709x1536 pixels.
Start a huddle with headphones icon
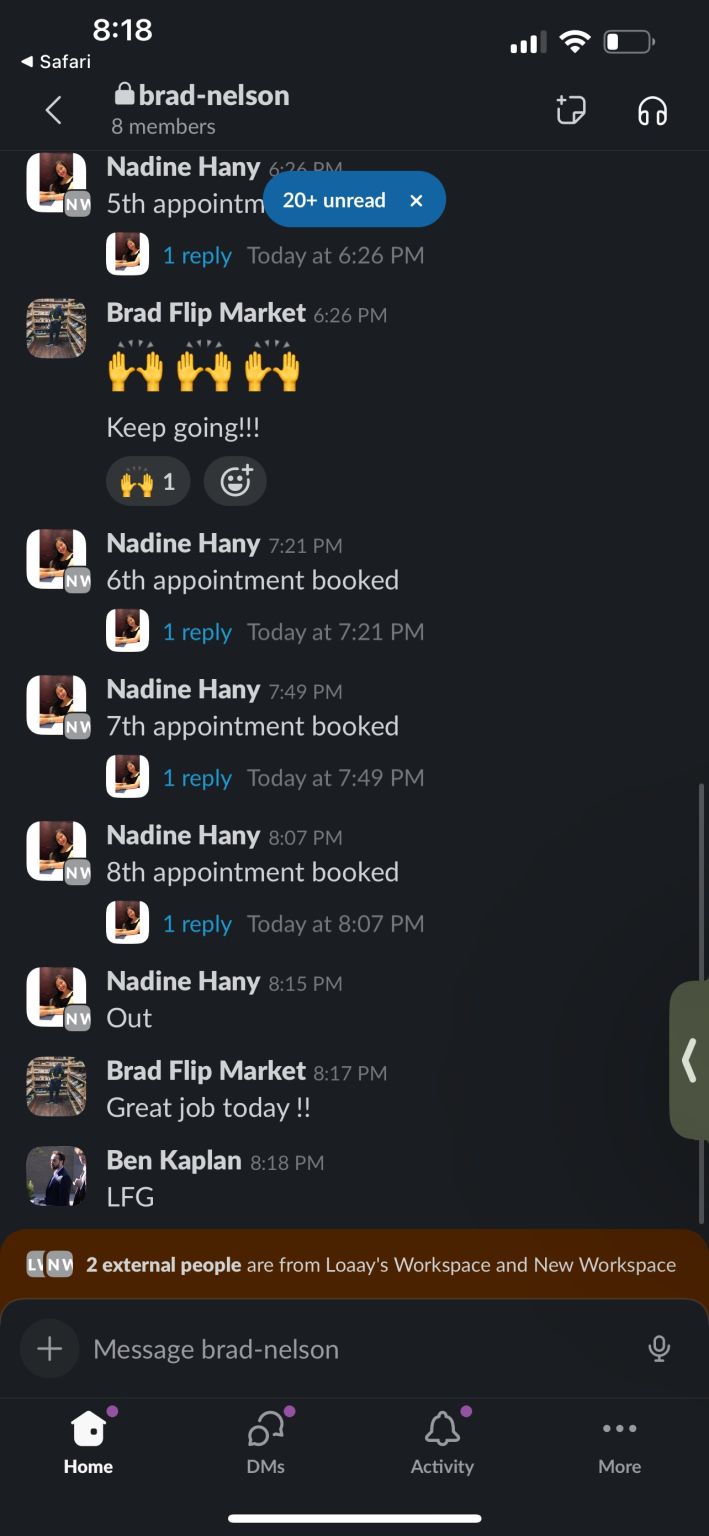point(652,111)
